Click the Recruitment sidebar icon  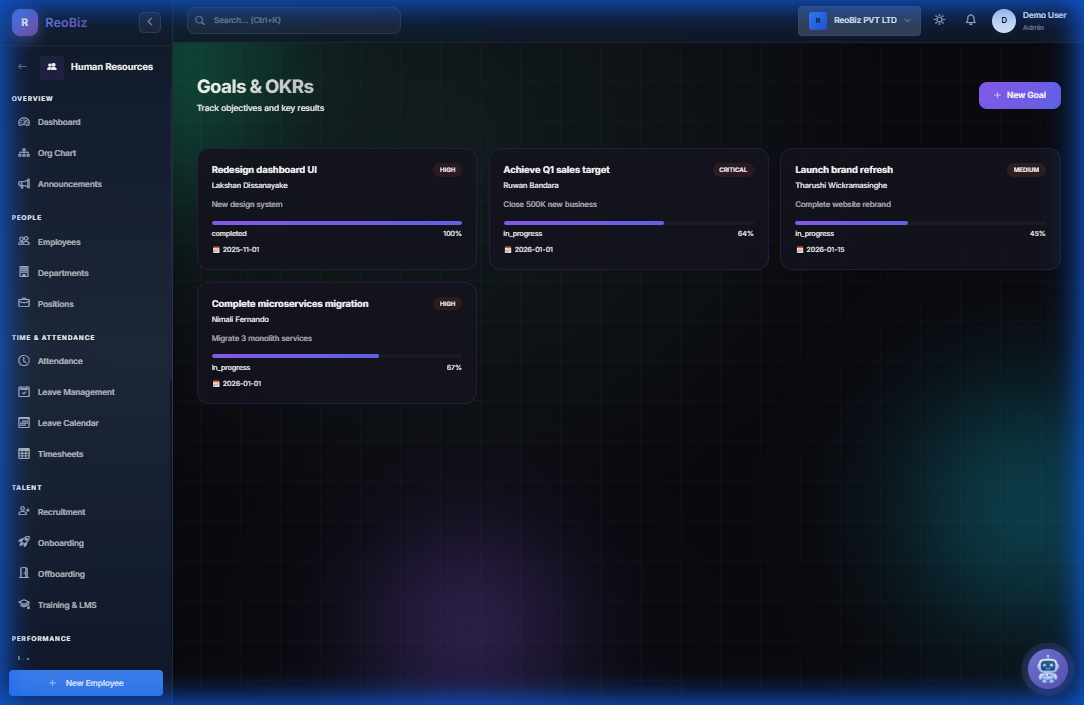point(22,511)
